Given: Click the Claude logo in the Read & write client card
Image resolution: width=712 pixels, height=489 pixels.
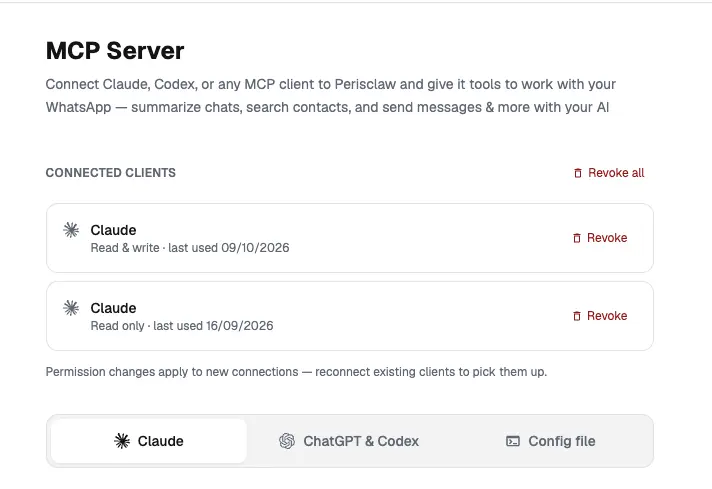Looking at the screenshot, I should [x=71, y=230].
